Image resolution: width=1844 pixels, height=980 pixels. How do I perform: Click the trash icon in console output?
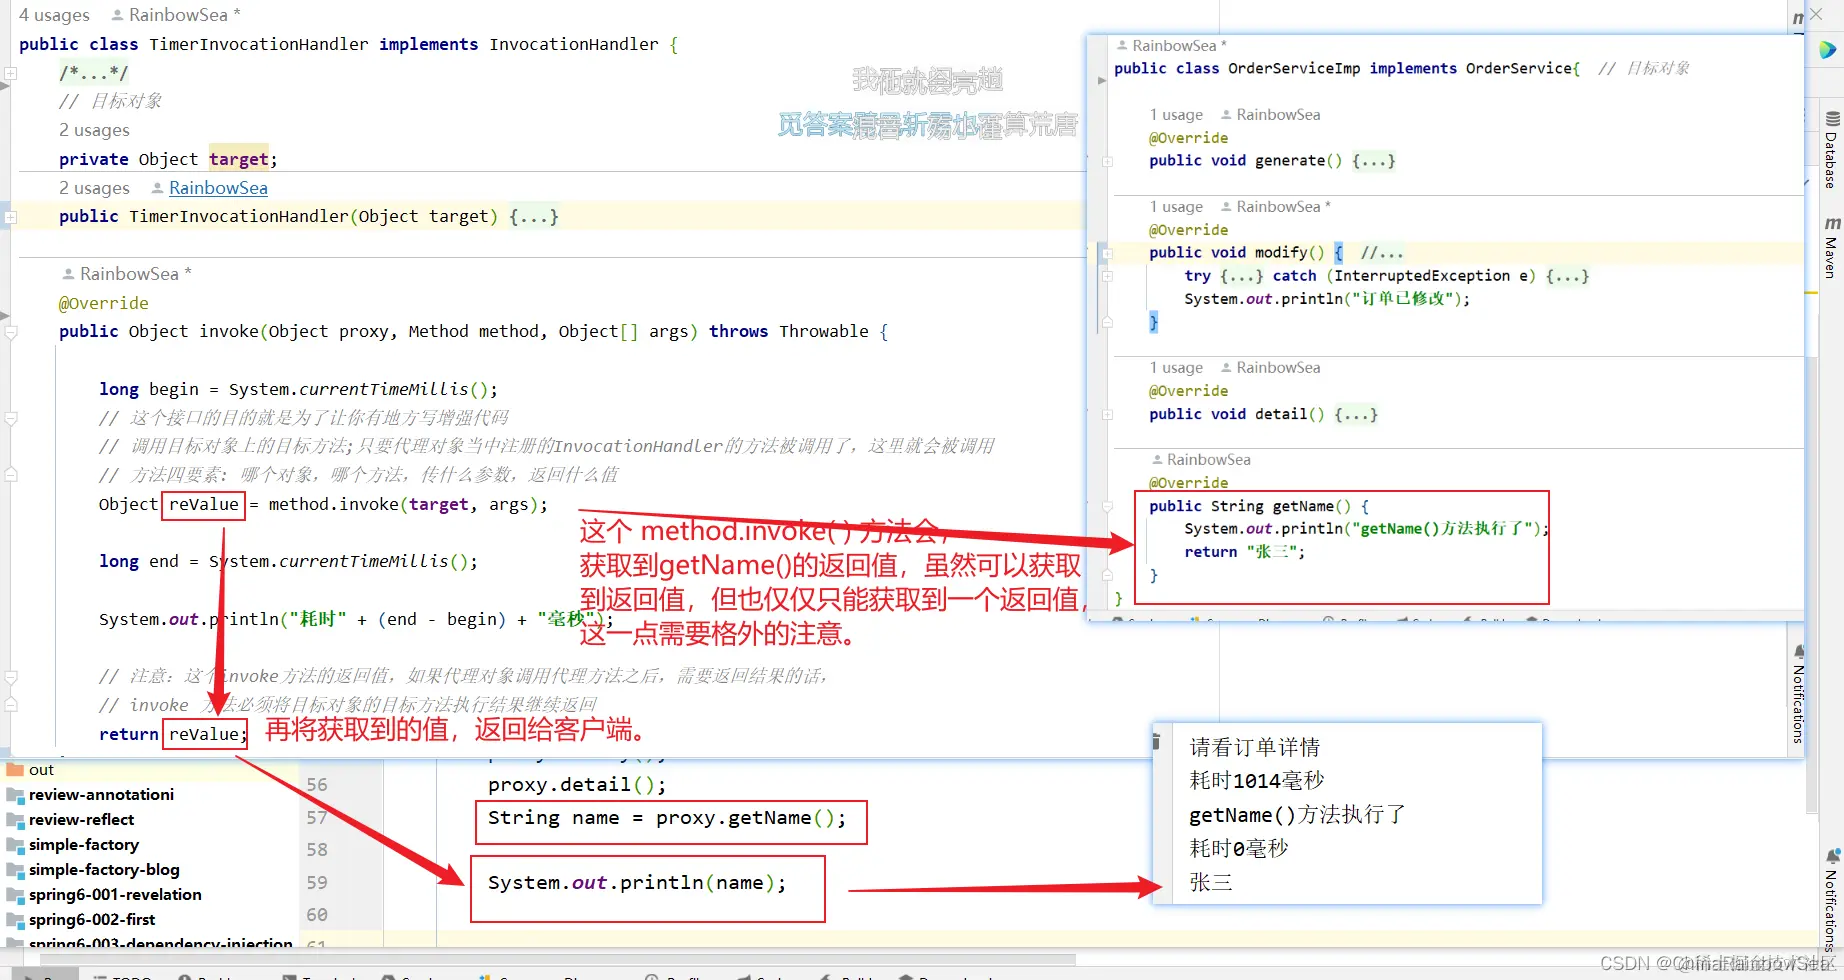pyautogui.click(x=1156, y=742)
